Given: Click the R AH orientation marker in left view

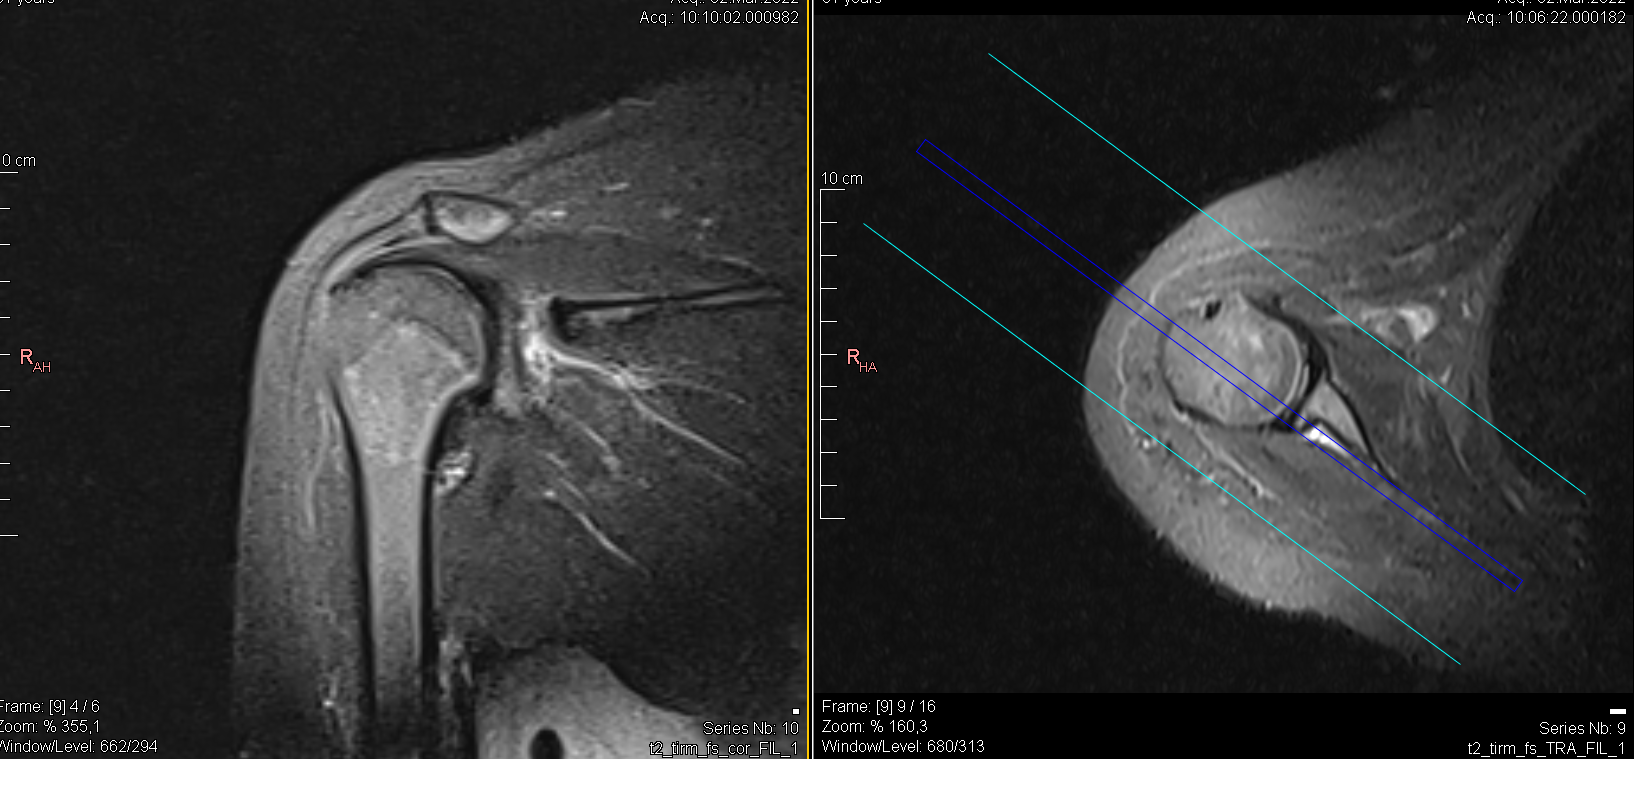Looking at the screenshot, I should pyautogui.click(x=34, y=360).
